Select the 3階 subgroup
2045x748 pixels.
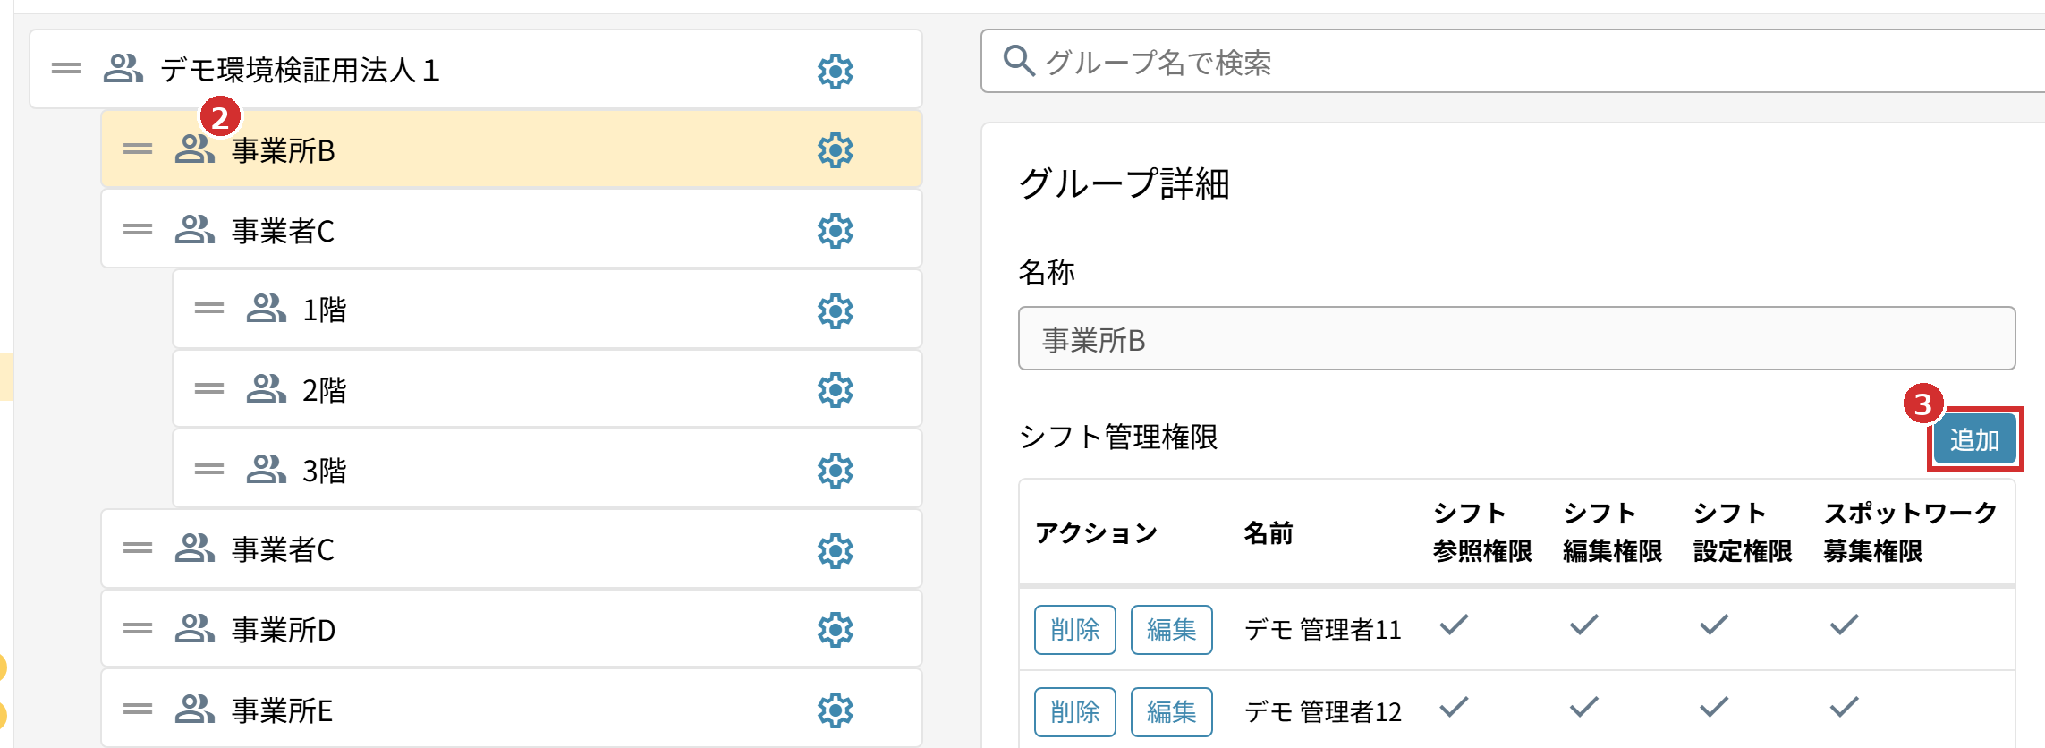547,469
